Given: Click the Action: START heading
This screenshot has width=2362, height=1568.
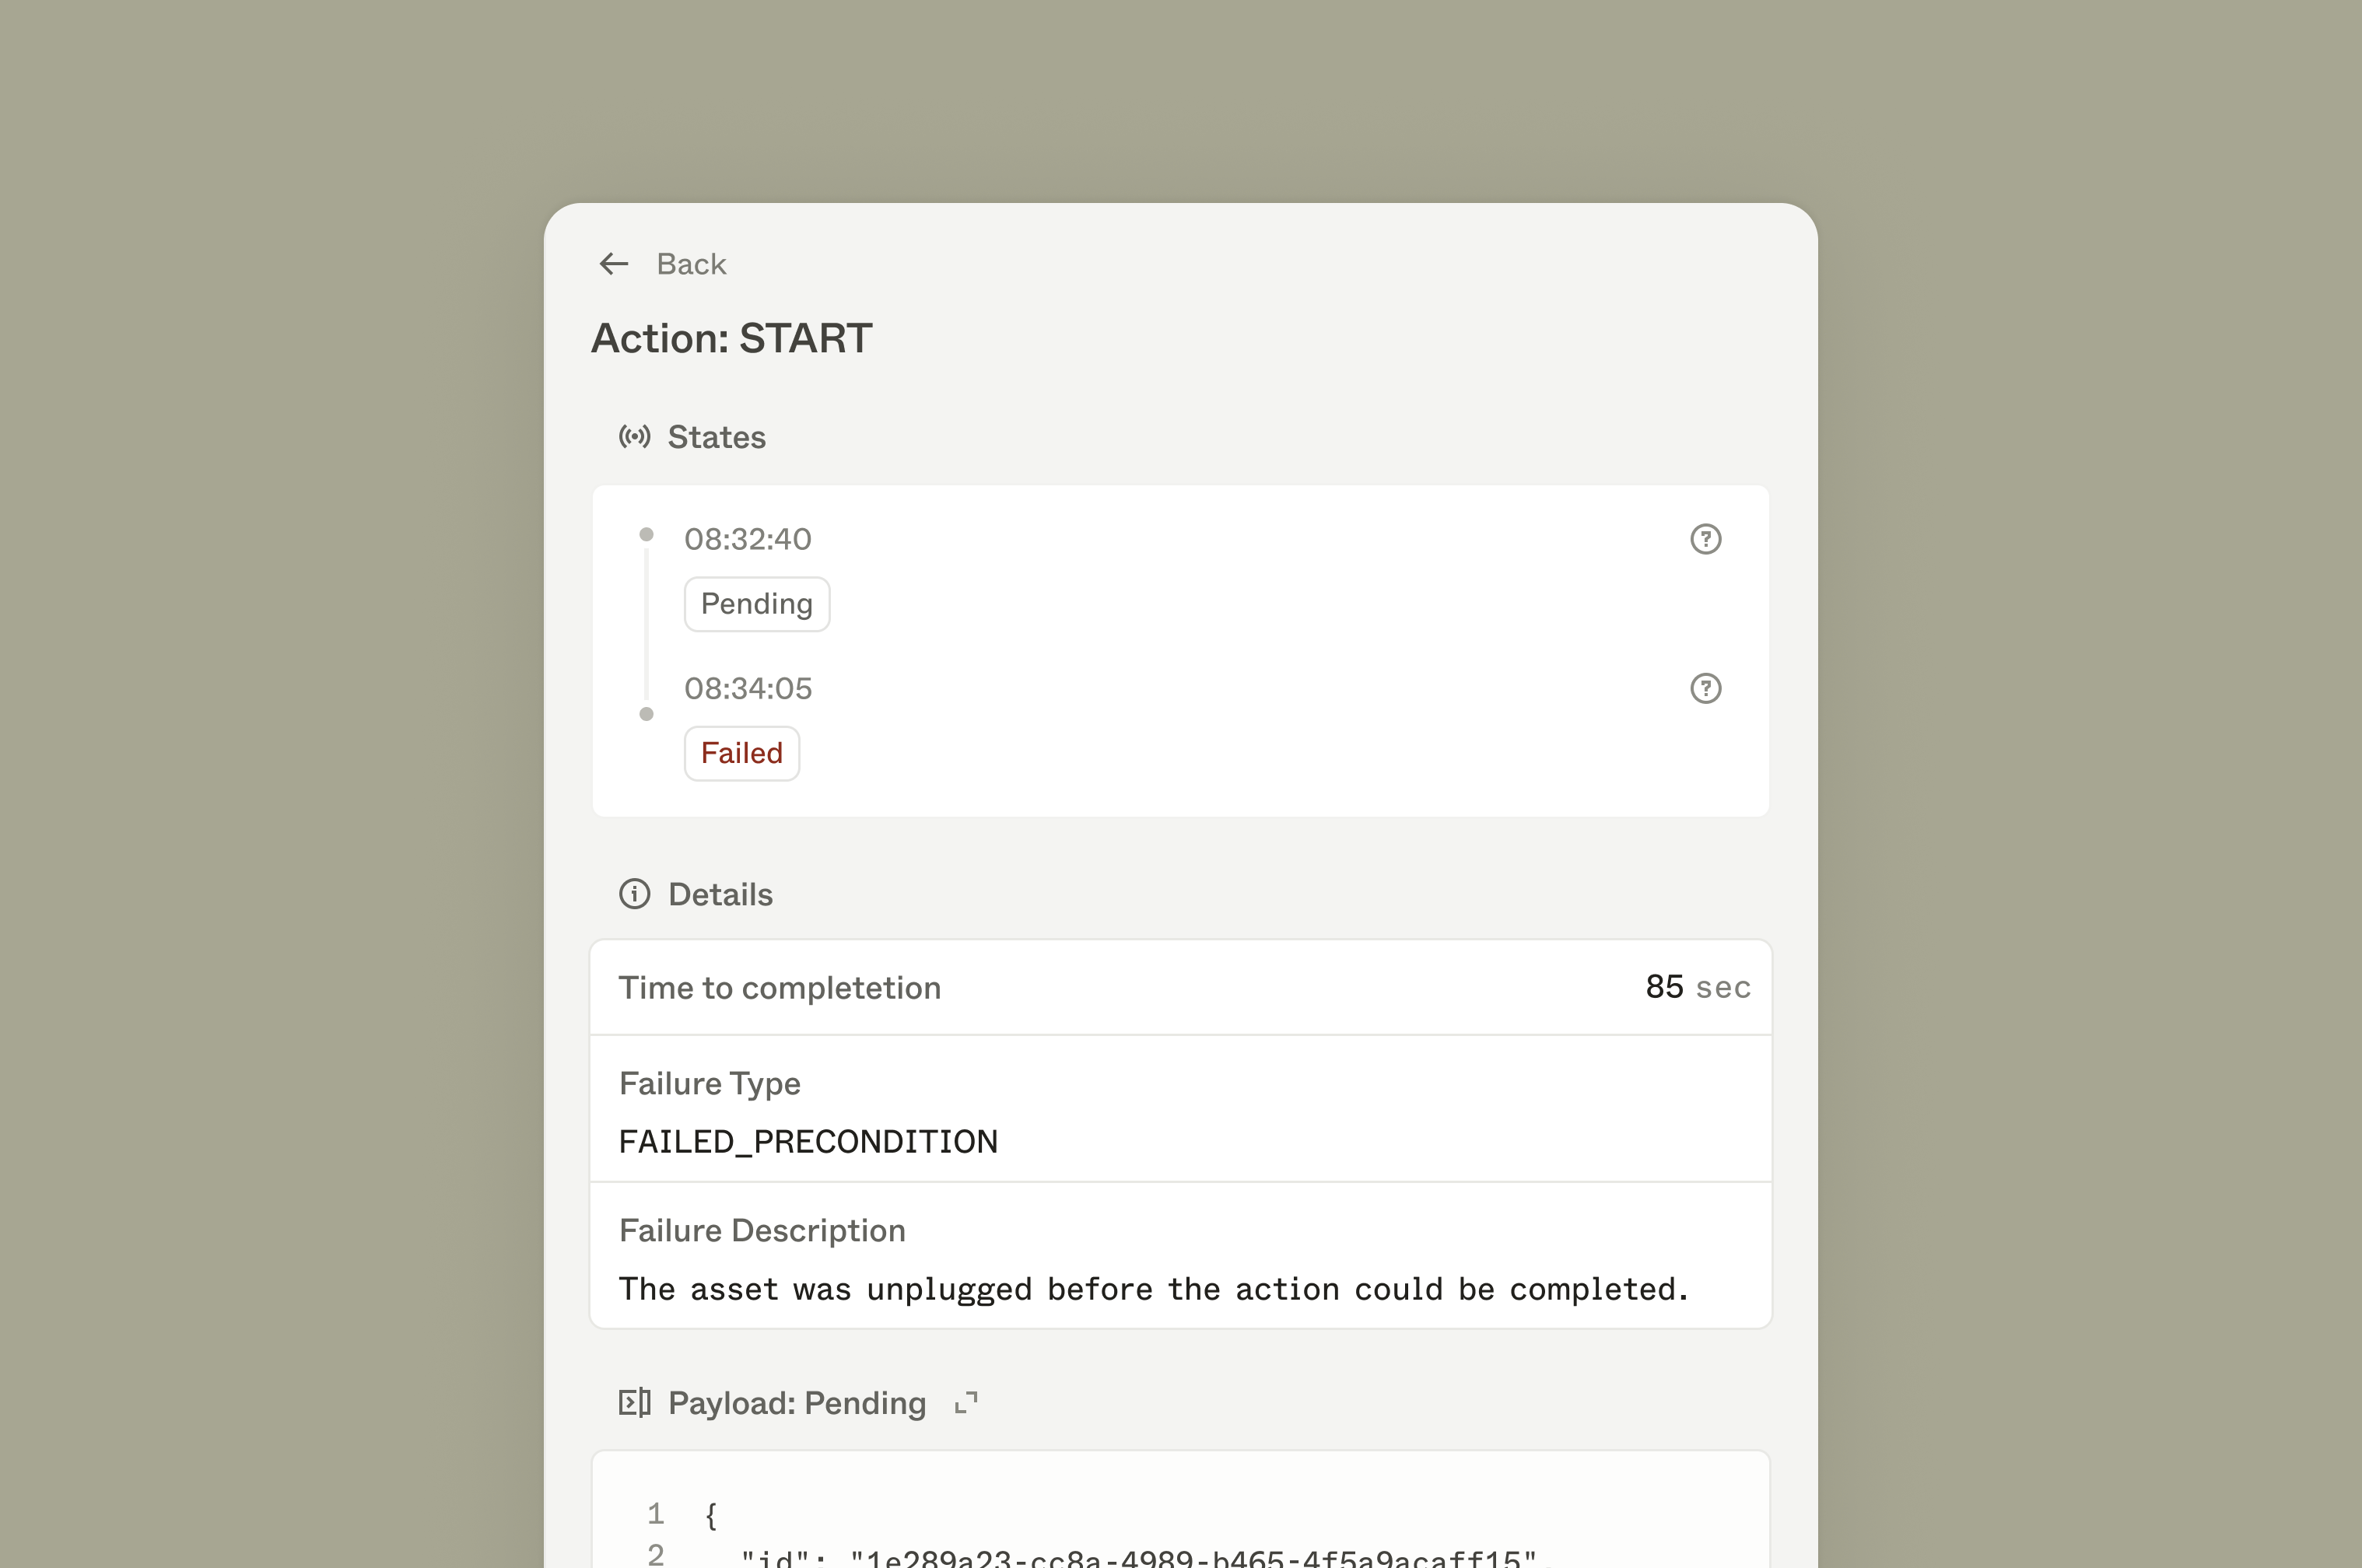Looking at the screenshot, I should [x=731, y=339].
